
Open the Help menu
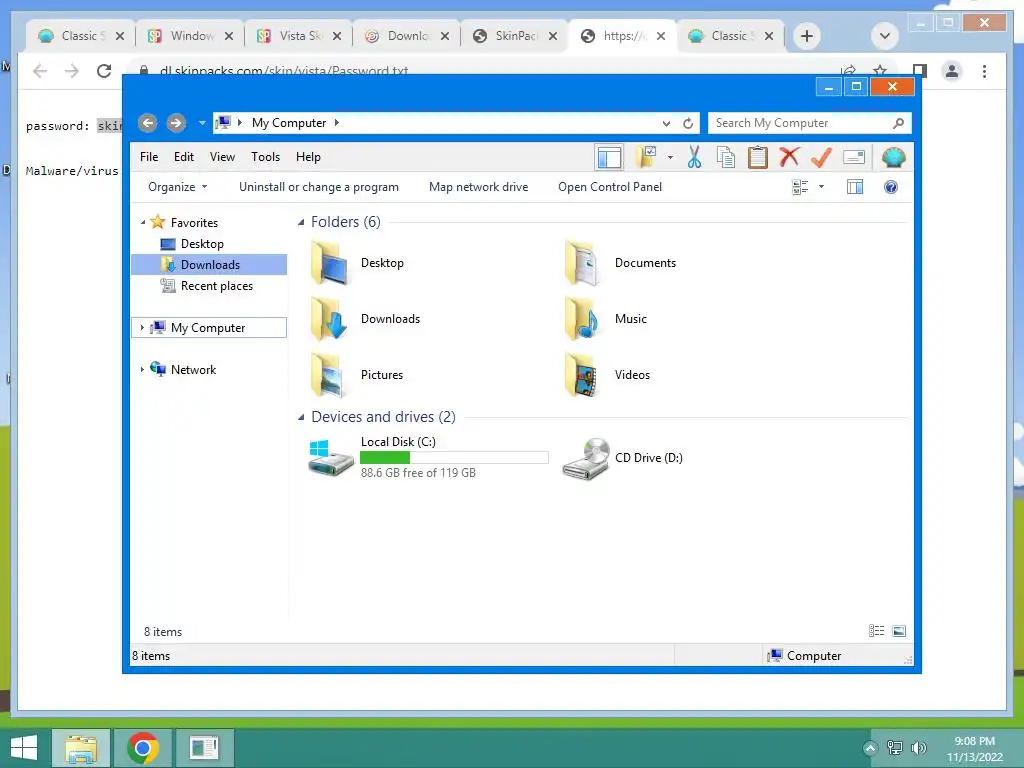[308, 157]
